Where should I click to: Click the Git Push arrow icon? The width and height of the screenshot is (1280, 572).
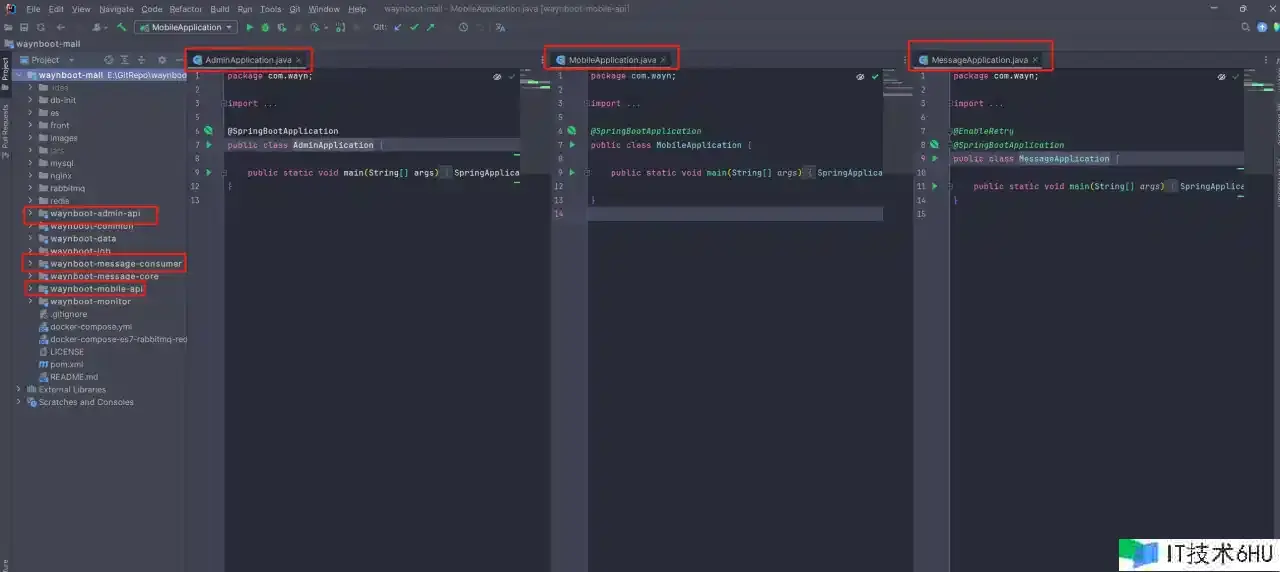(x=431, y=27)
